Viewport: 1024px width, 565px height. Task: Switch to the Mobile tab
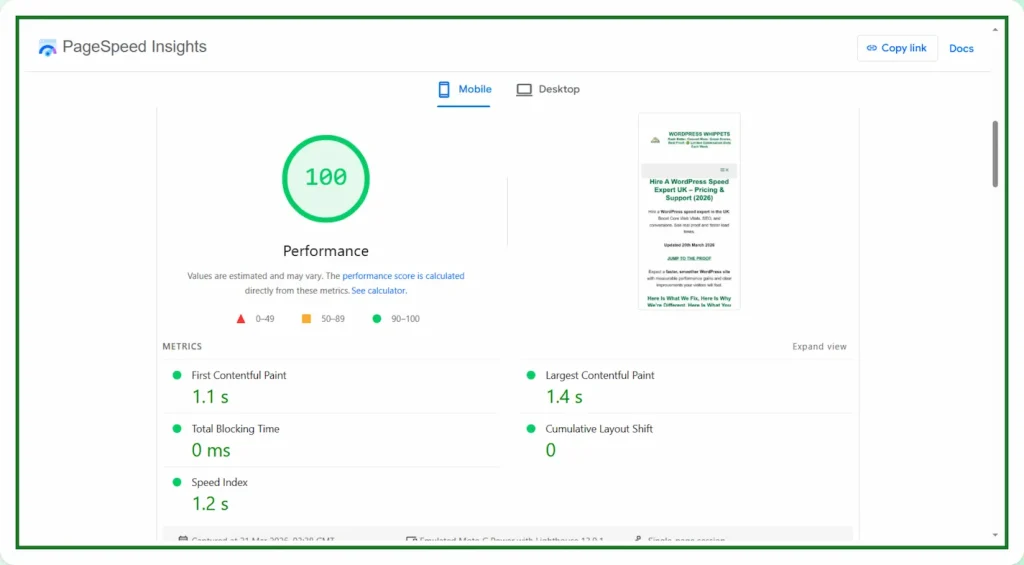point(464,89)
